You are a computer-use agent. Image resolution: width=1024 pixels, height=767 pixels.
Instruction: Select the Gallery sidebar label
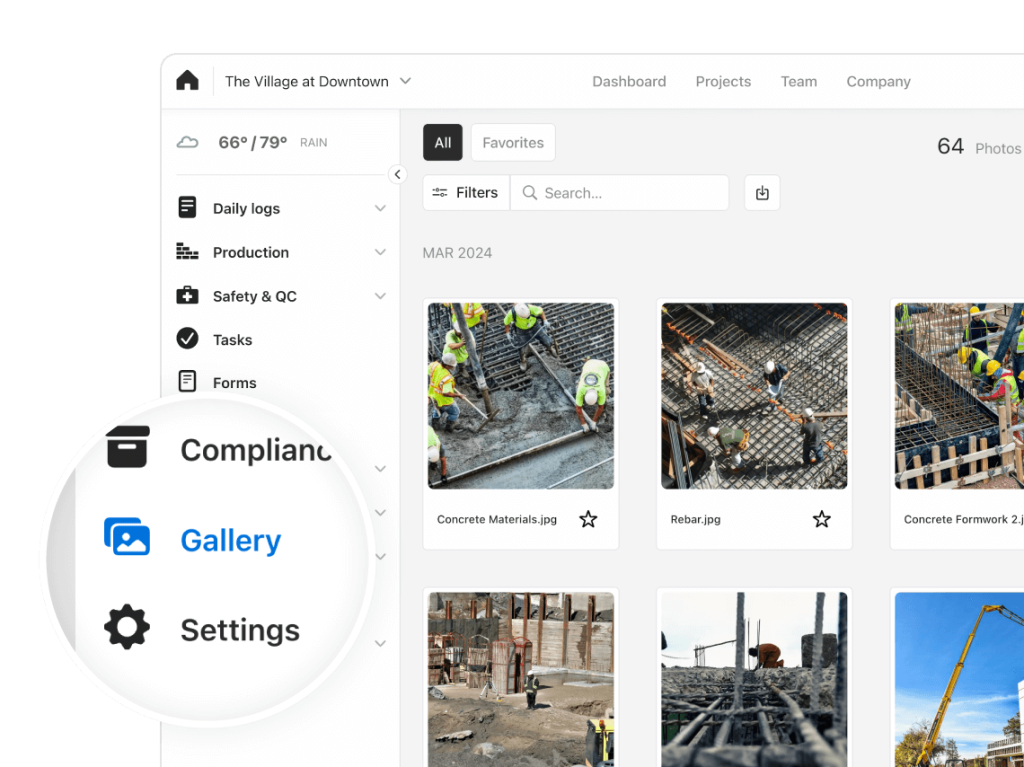point(231,540)
